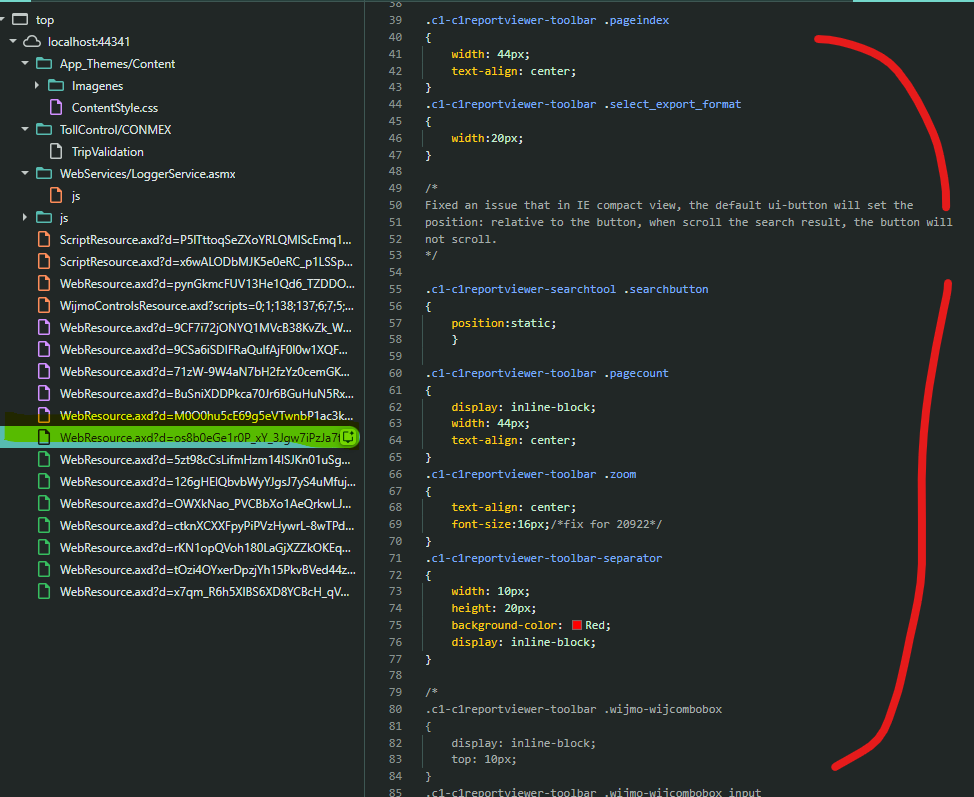
Task: Click file icon of WebResource.axd?d=9CSa6iSD
Action: point(44,350)
